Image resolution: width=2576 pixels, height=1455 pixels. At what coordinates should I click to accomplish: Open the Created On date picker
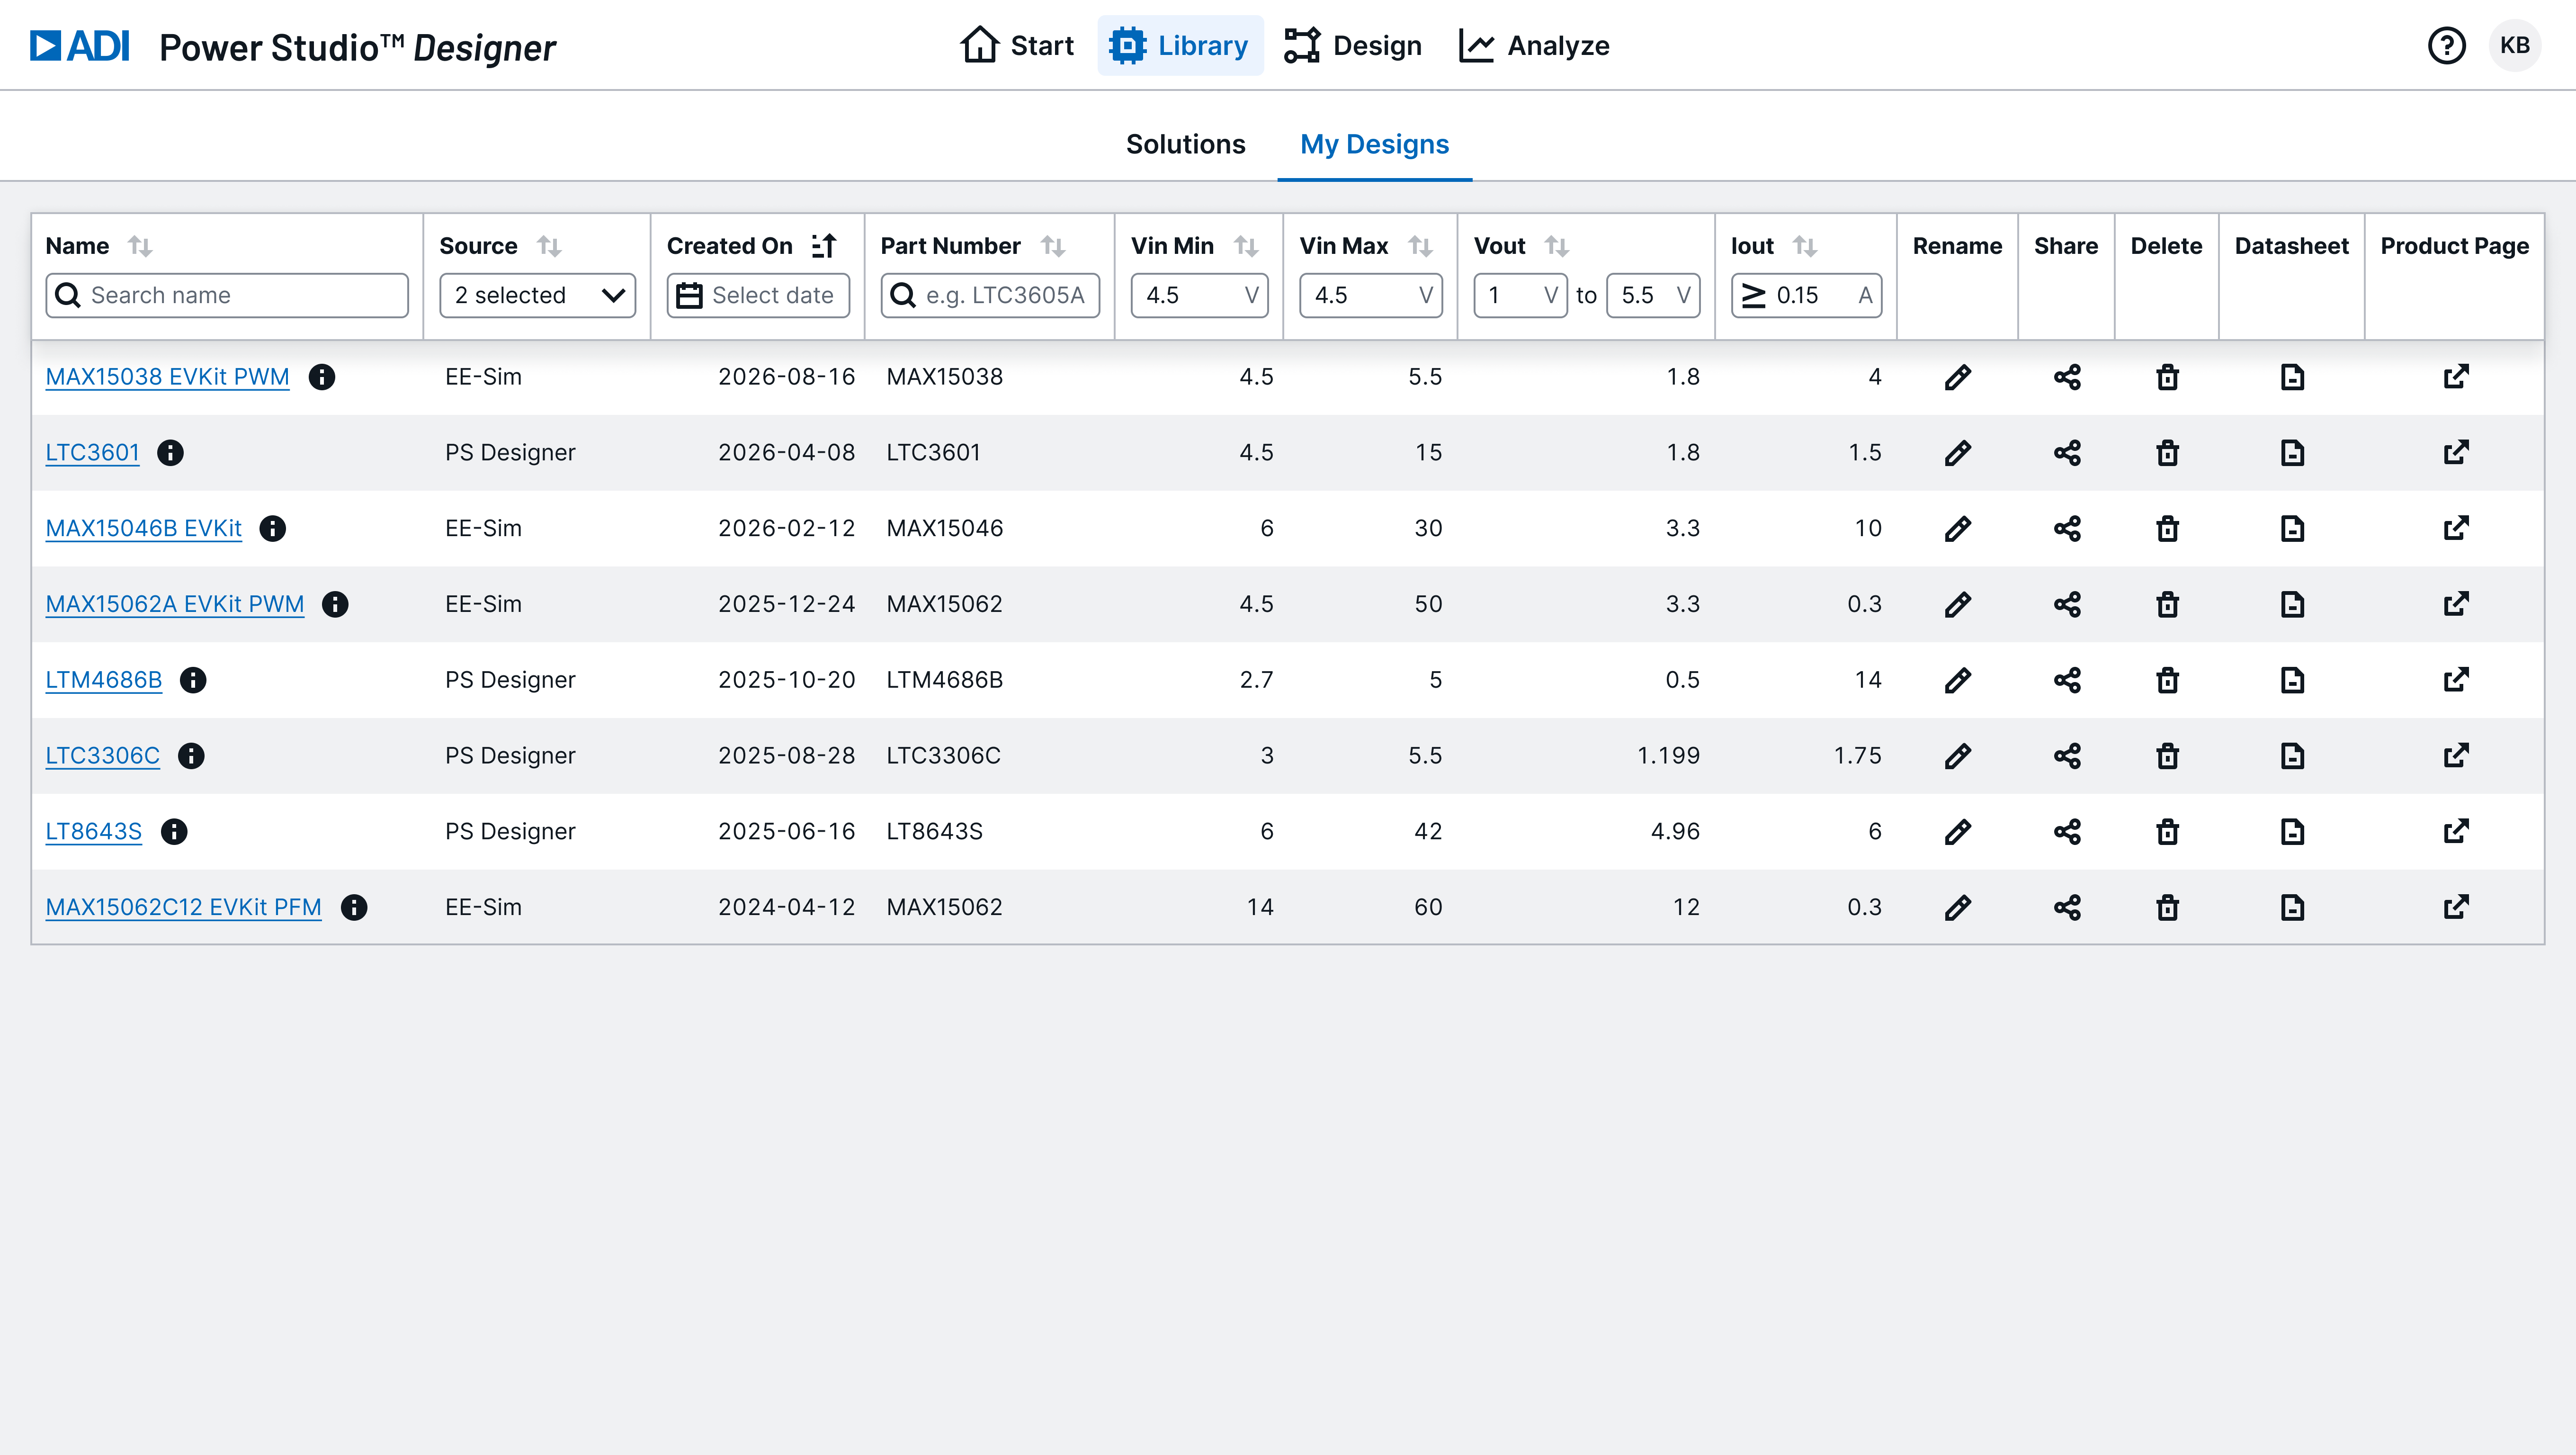(758, 295)
